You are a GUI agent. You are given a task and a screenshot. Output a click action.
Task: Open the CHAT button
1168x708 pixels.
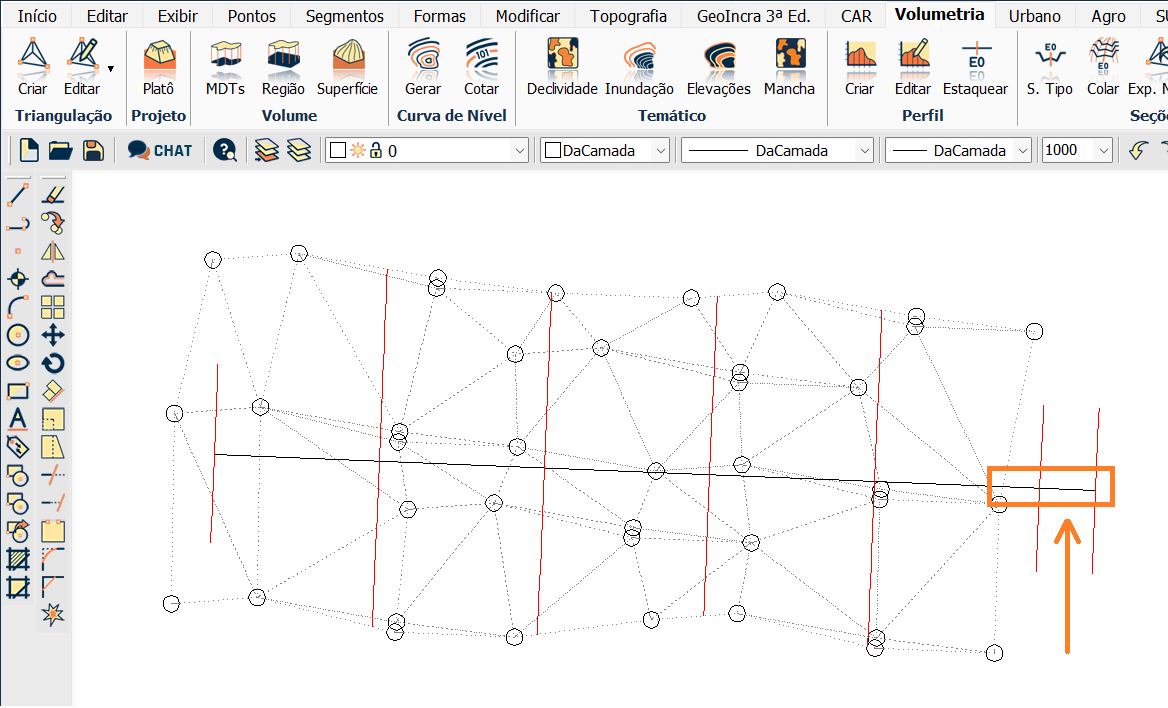click(160, 151)
